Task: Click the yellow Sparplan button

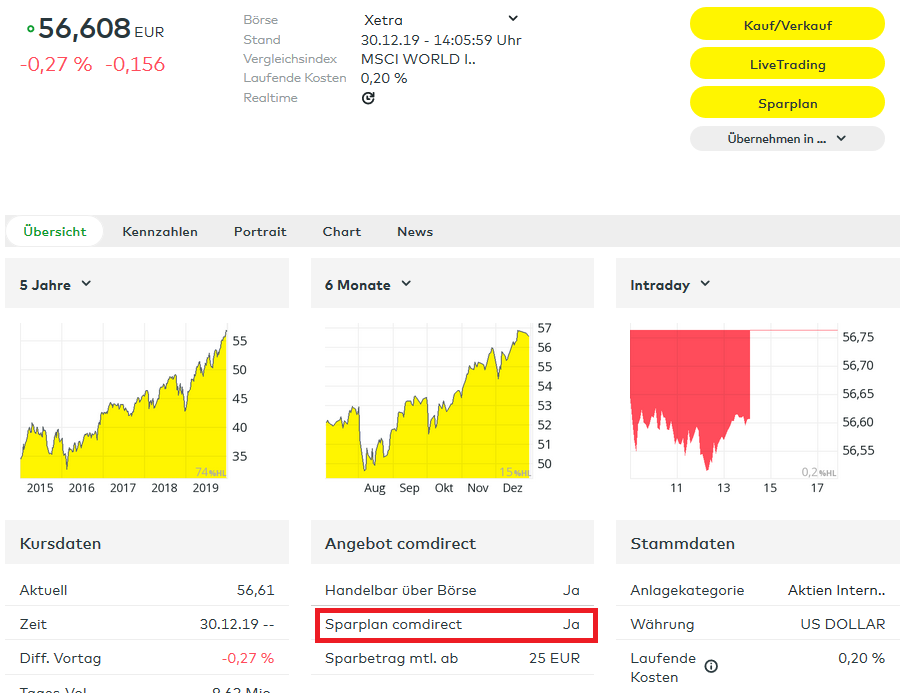Action: (x=787, y=103)
